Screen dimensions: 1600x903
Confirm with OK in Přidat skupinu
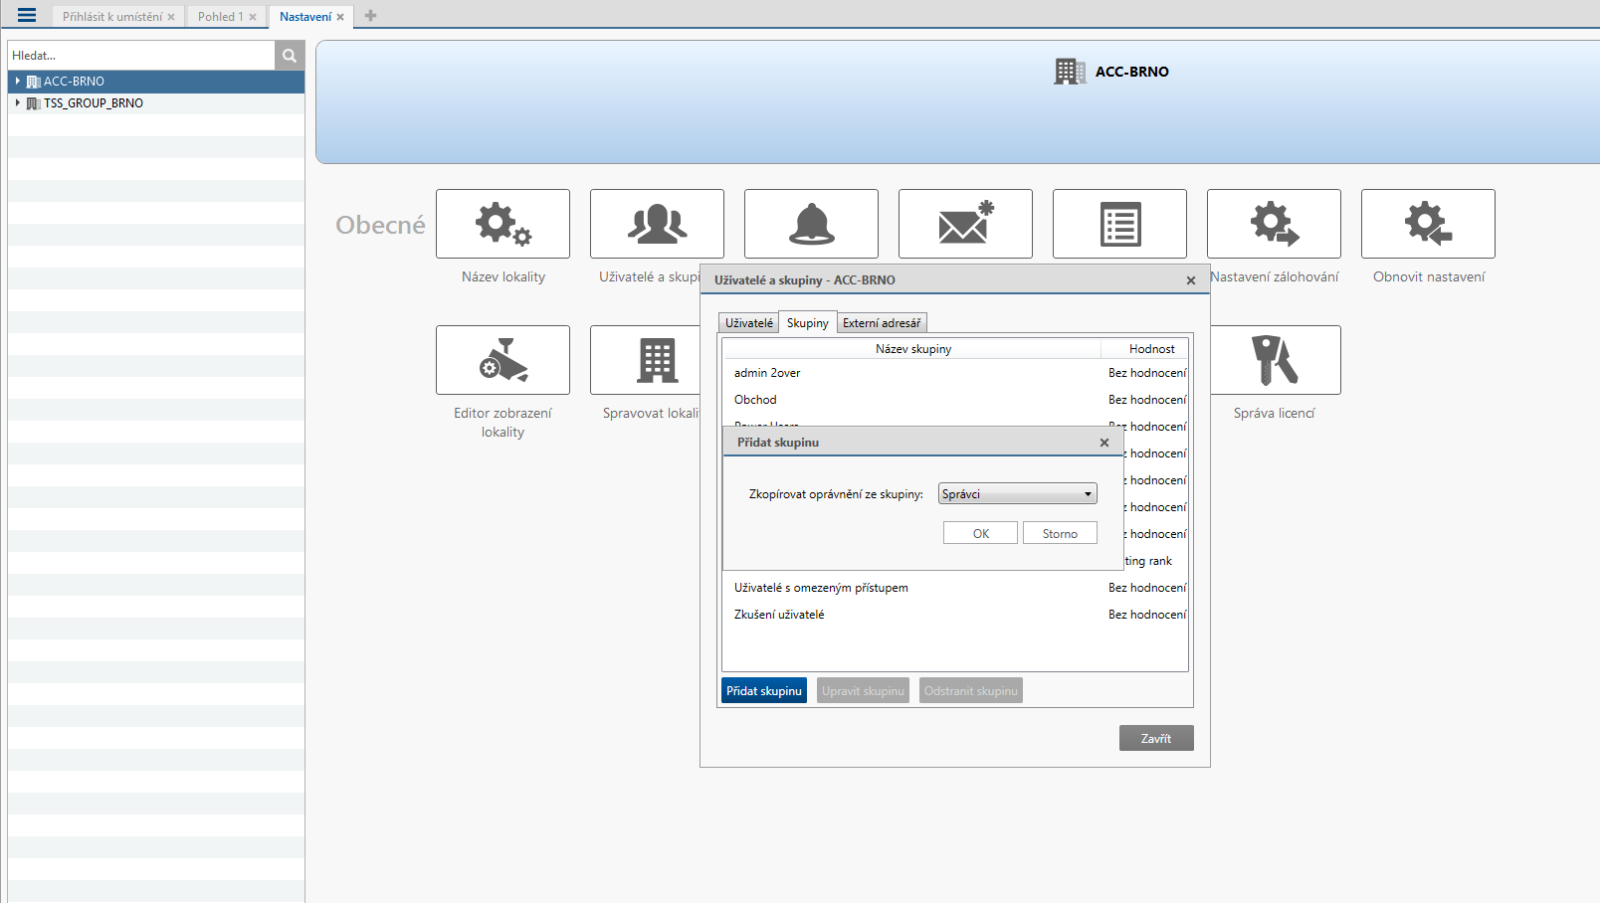pos(980,533)
